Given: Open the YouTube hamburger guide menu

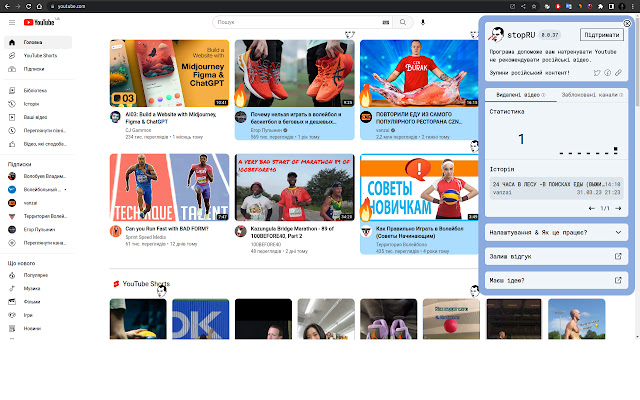Looking at the screenshot, I should pos(12,22).
